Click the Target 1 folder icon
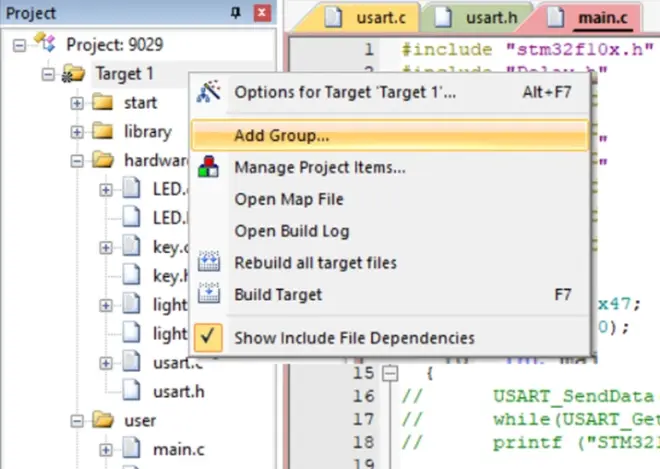Image resolution: width=660 pixels, height=469 pixels. coord(73,74)
